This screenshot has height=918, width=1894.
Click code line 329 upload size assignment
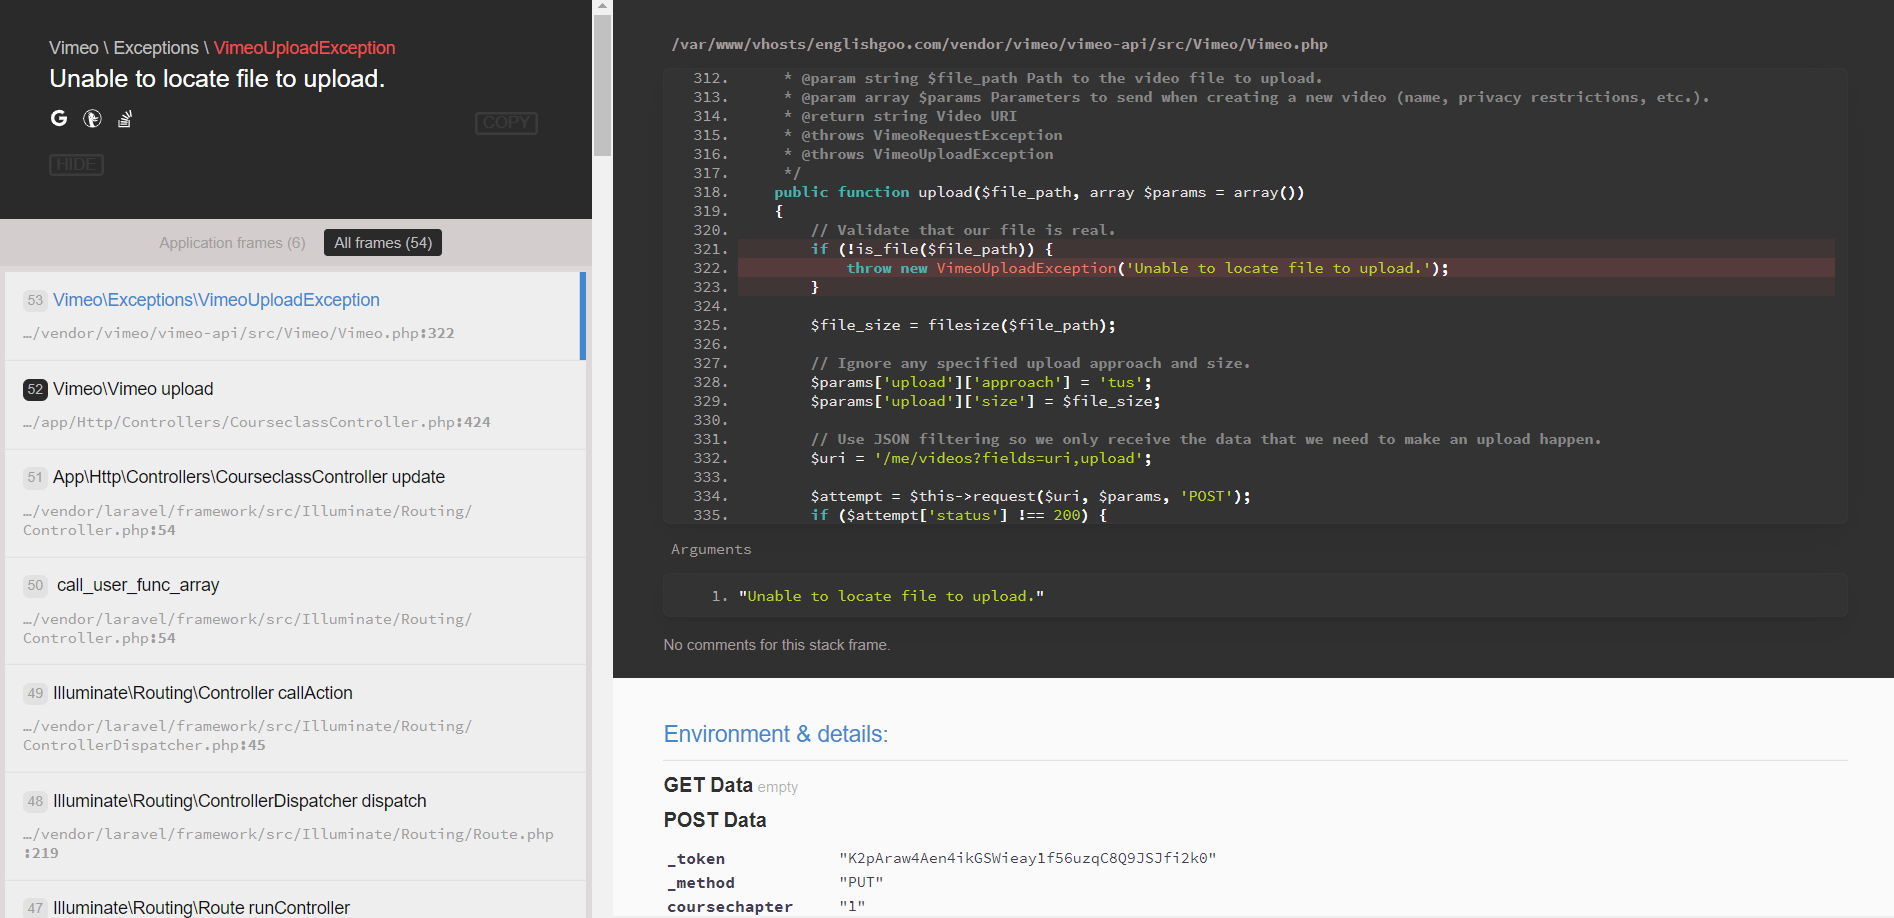(985, 401)
